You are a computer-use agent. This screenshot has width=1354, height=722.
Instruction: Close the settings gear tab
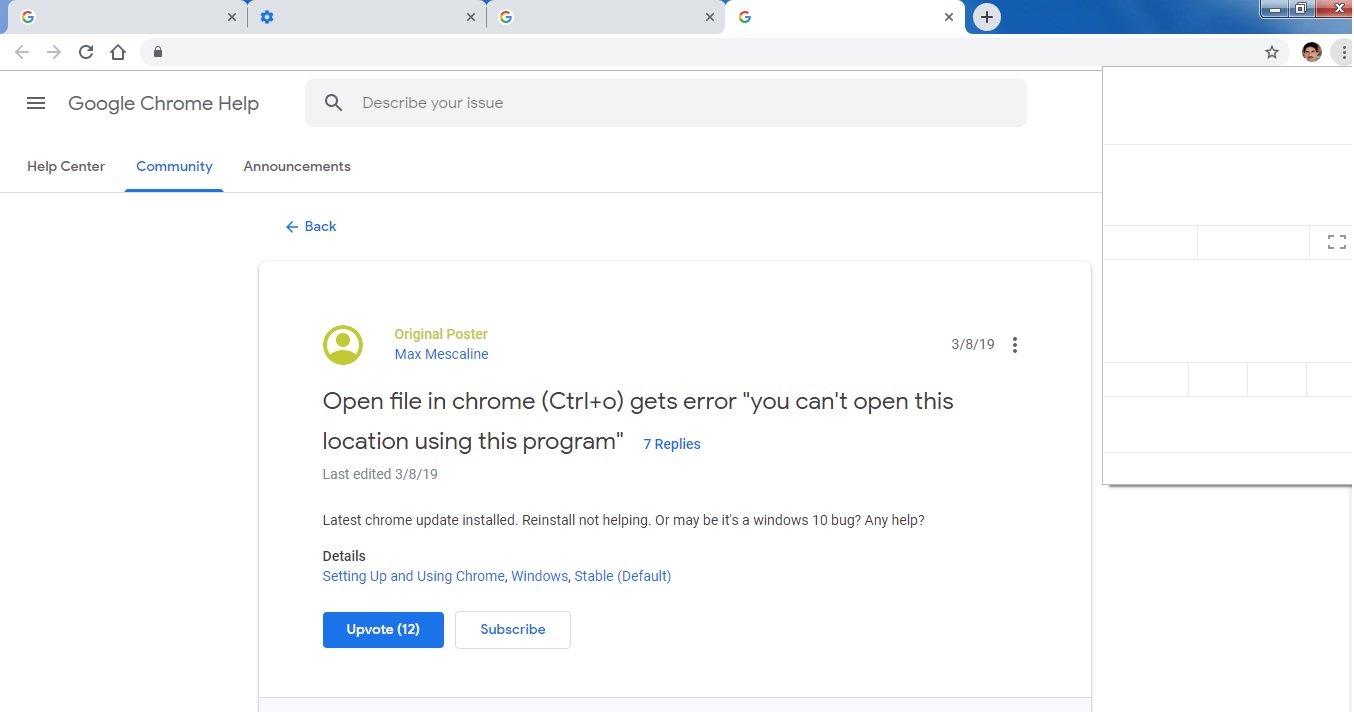pos(471,17)
